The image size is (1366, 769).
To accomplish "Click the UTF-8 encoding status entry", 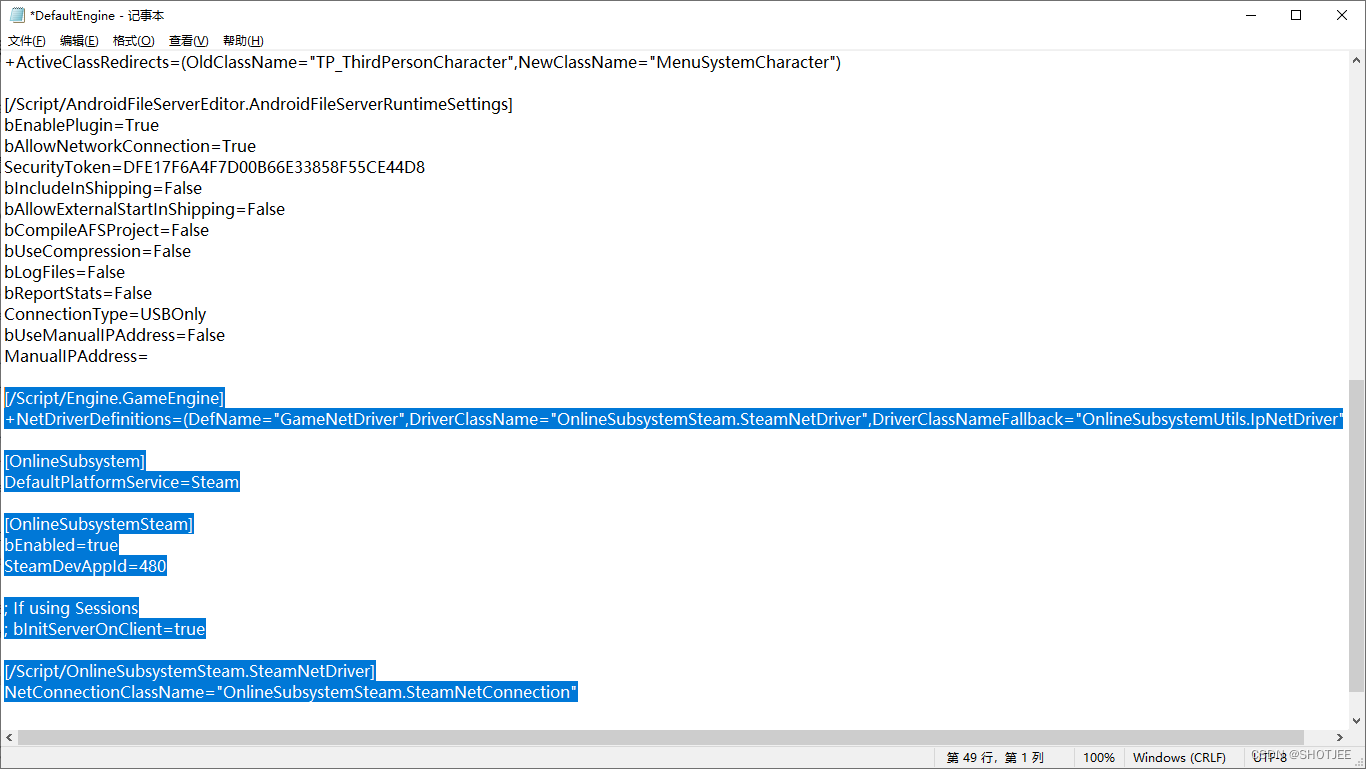I will (x=1270, y=758).
